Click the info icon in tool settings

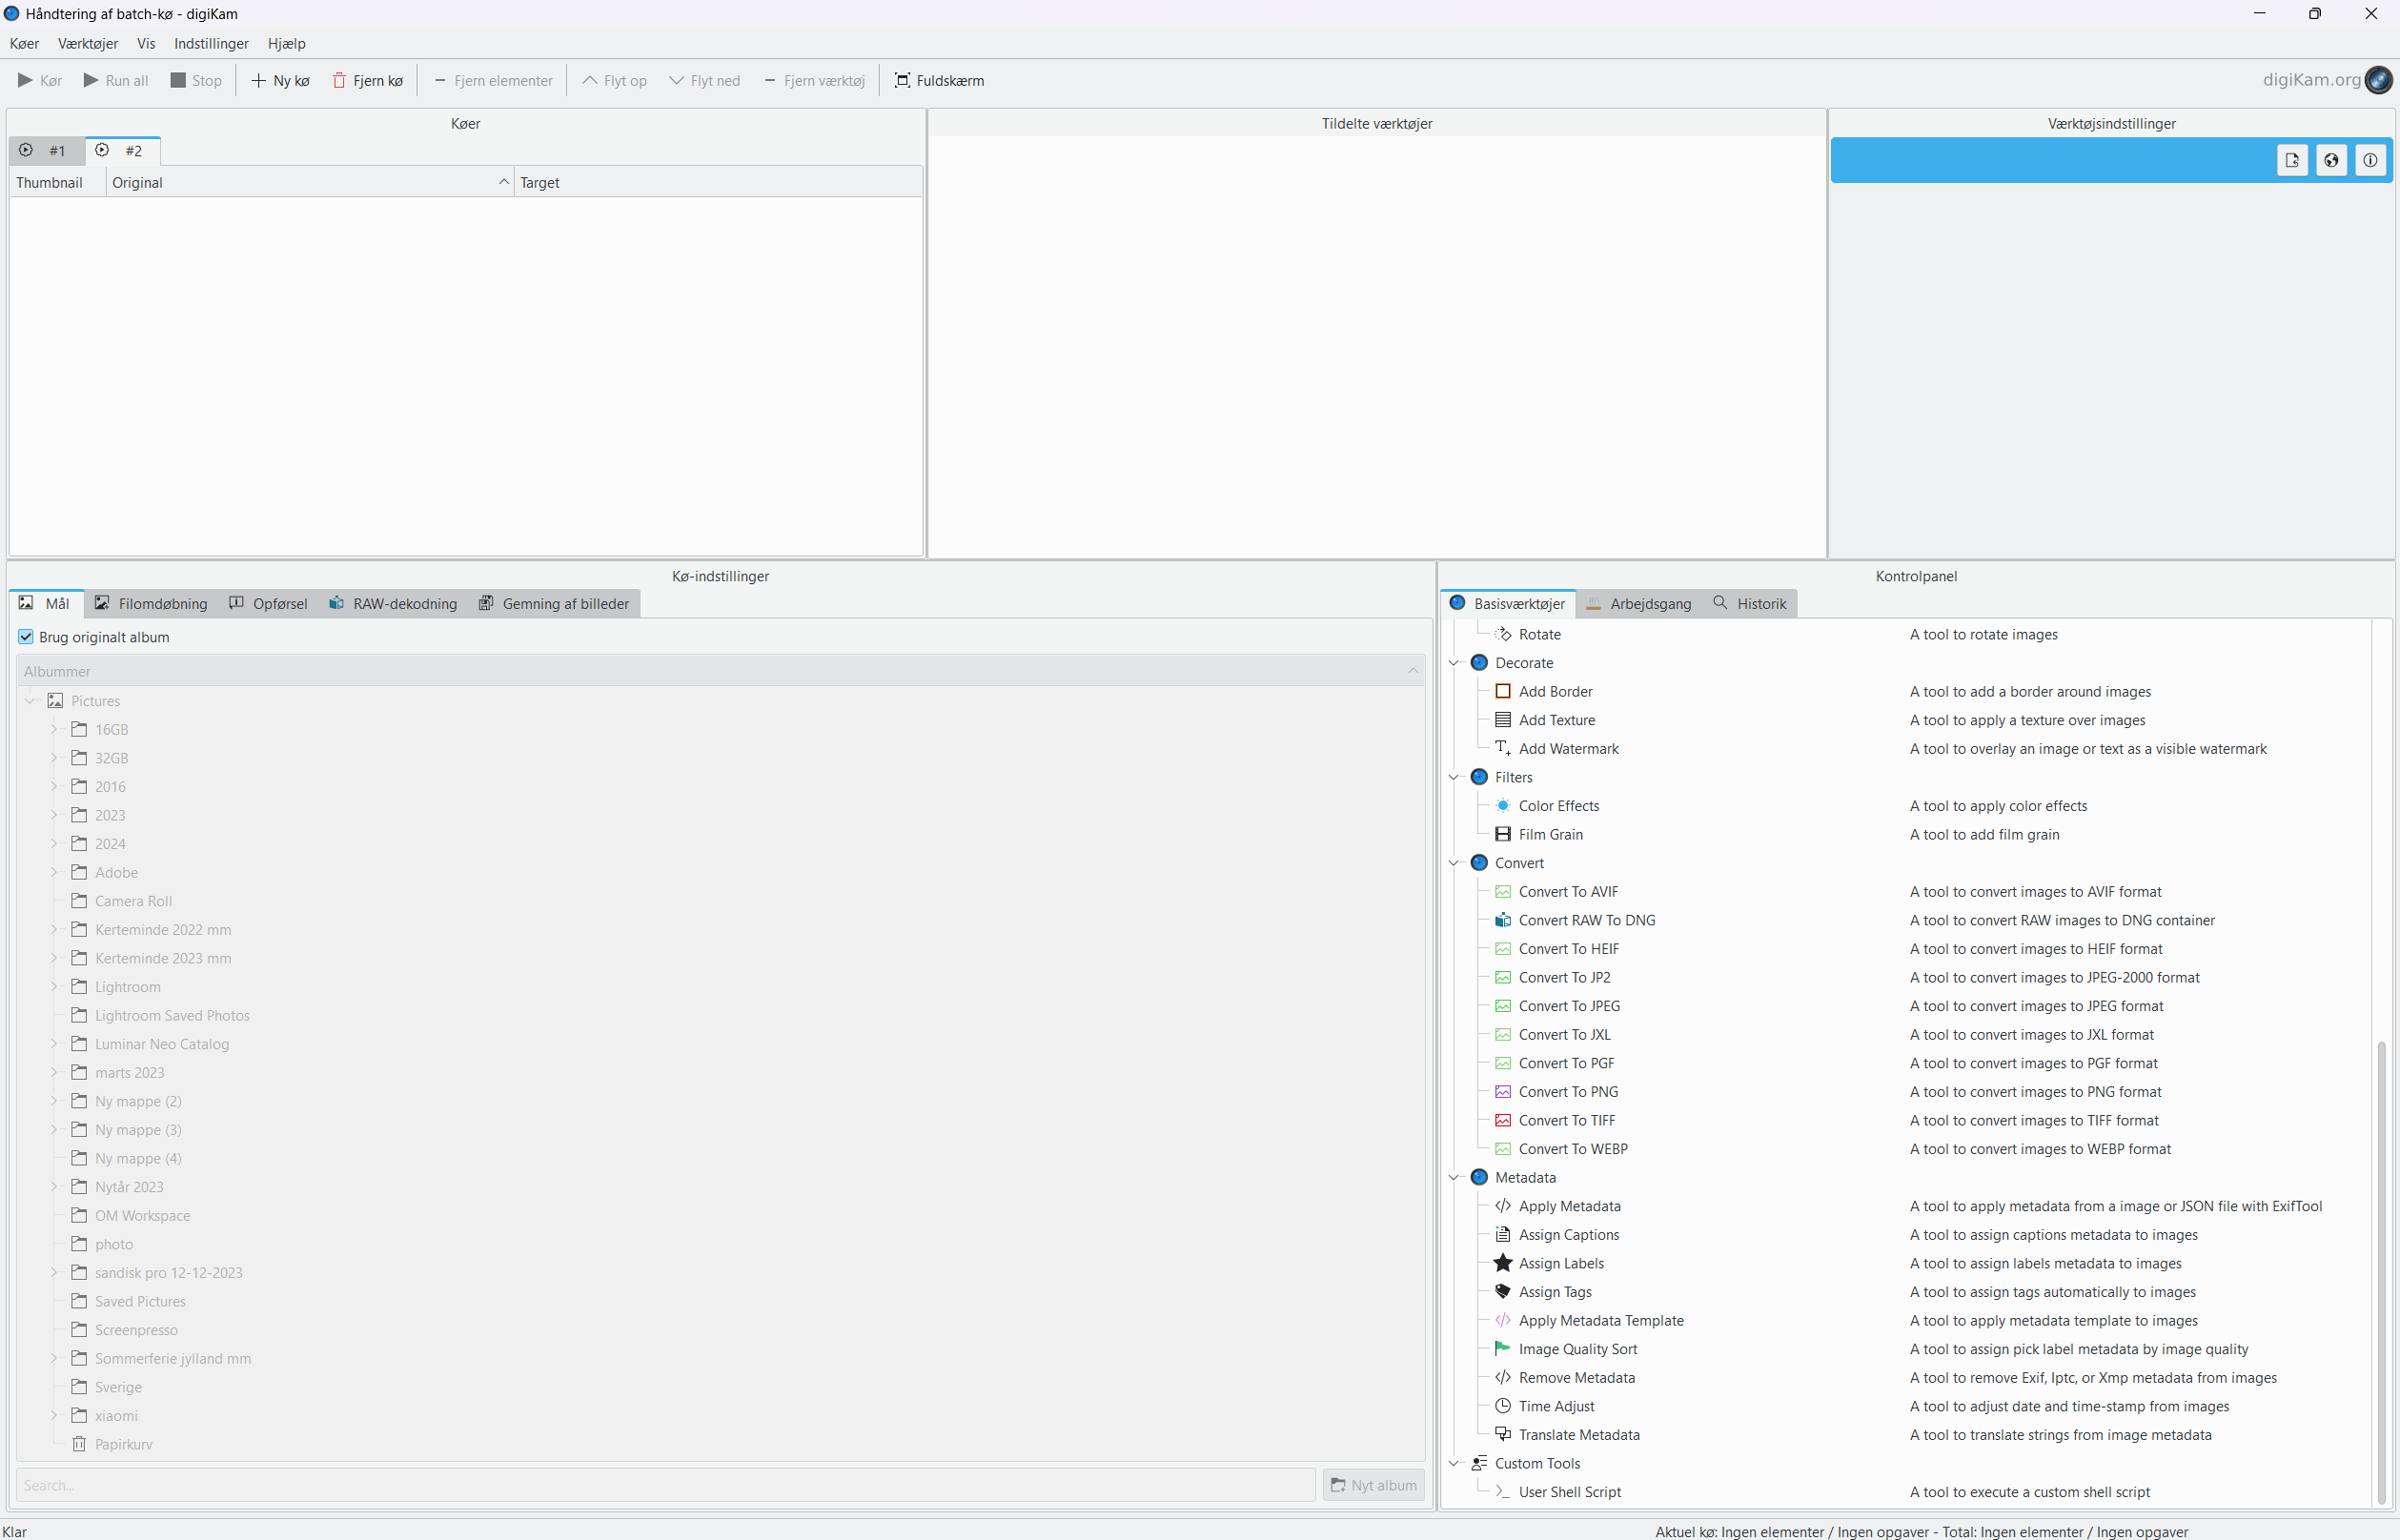click(2370, 160)
